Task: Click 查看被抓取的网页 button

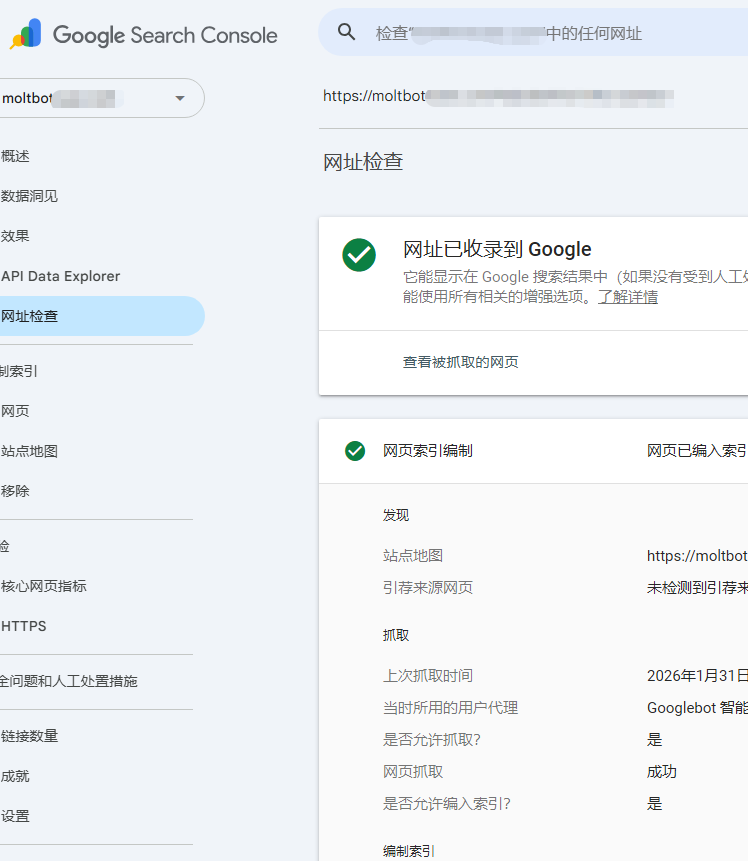Action: coord(461,362)
